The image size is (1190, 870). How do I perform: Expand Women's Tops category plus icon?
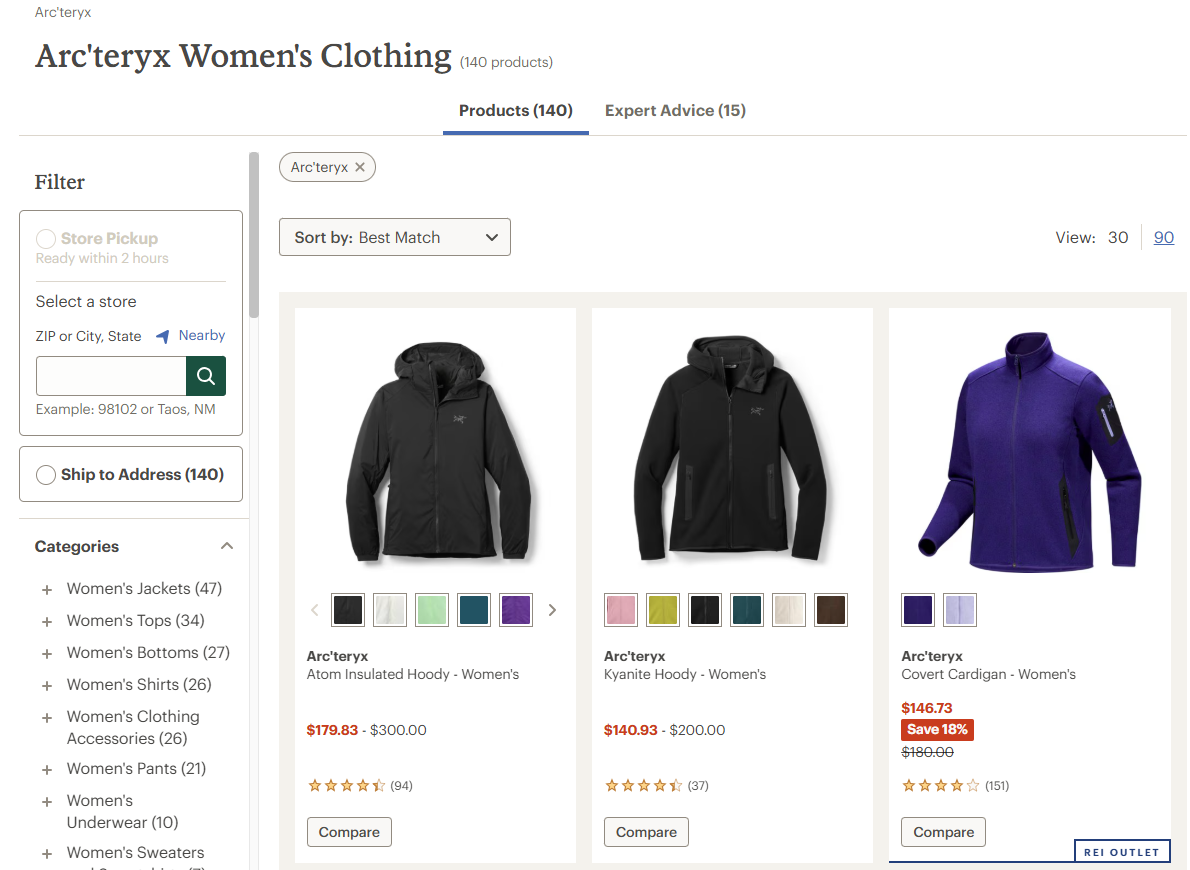pos(46,622)
